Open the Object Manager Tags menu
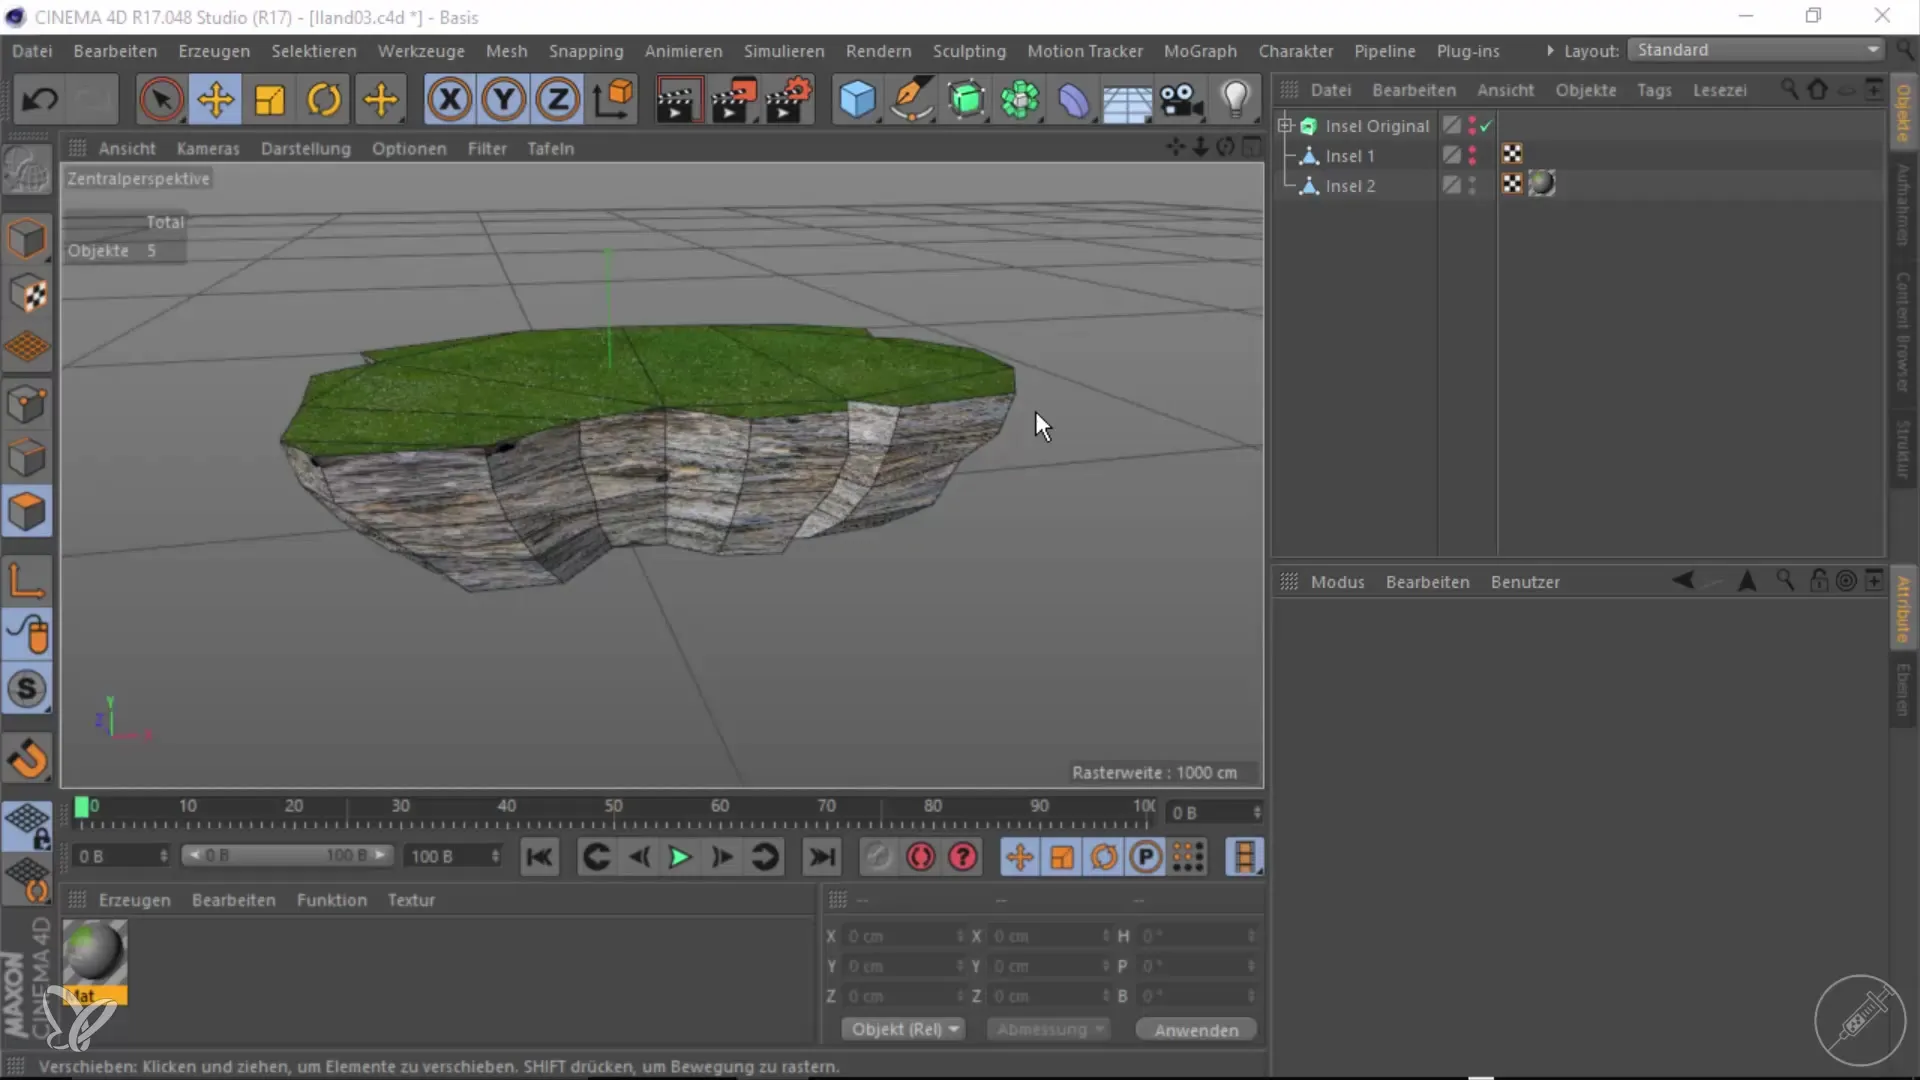This screenshot has width=1920, height=1080. [1654, 90]
